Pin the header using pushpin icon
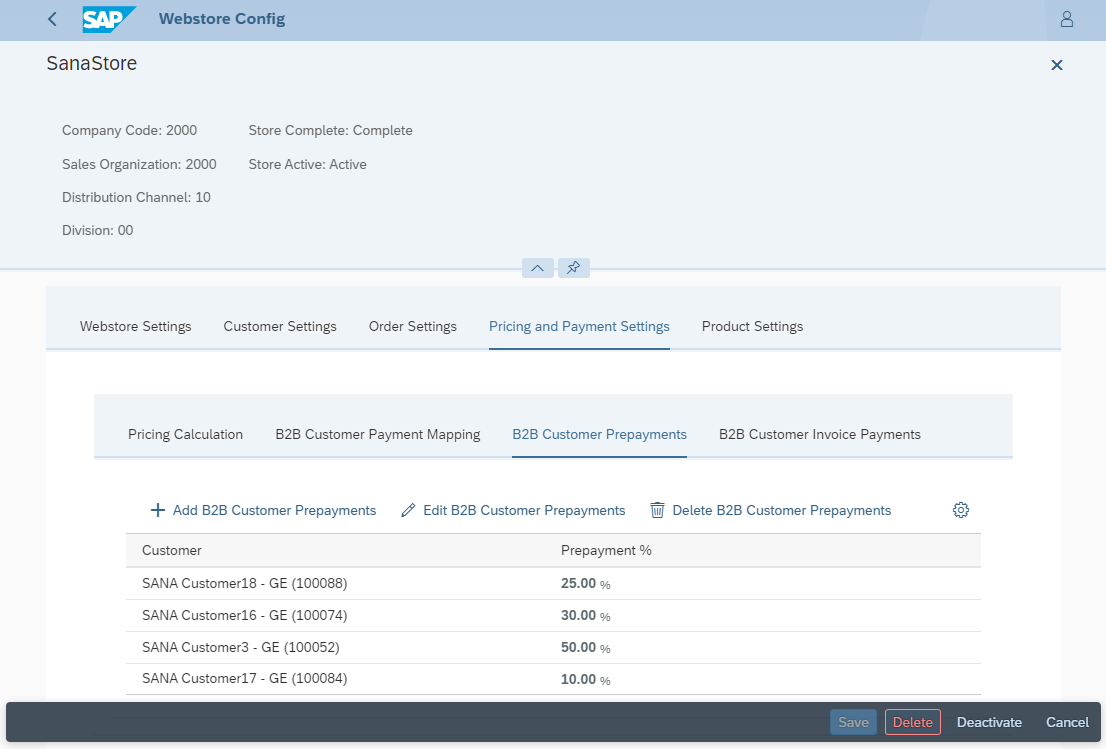Screen dimensions: 1106x749 tap(573, 268)
